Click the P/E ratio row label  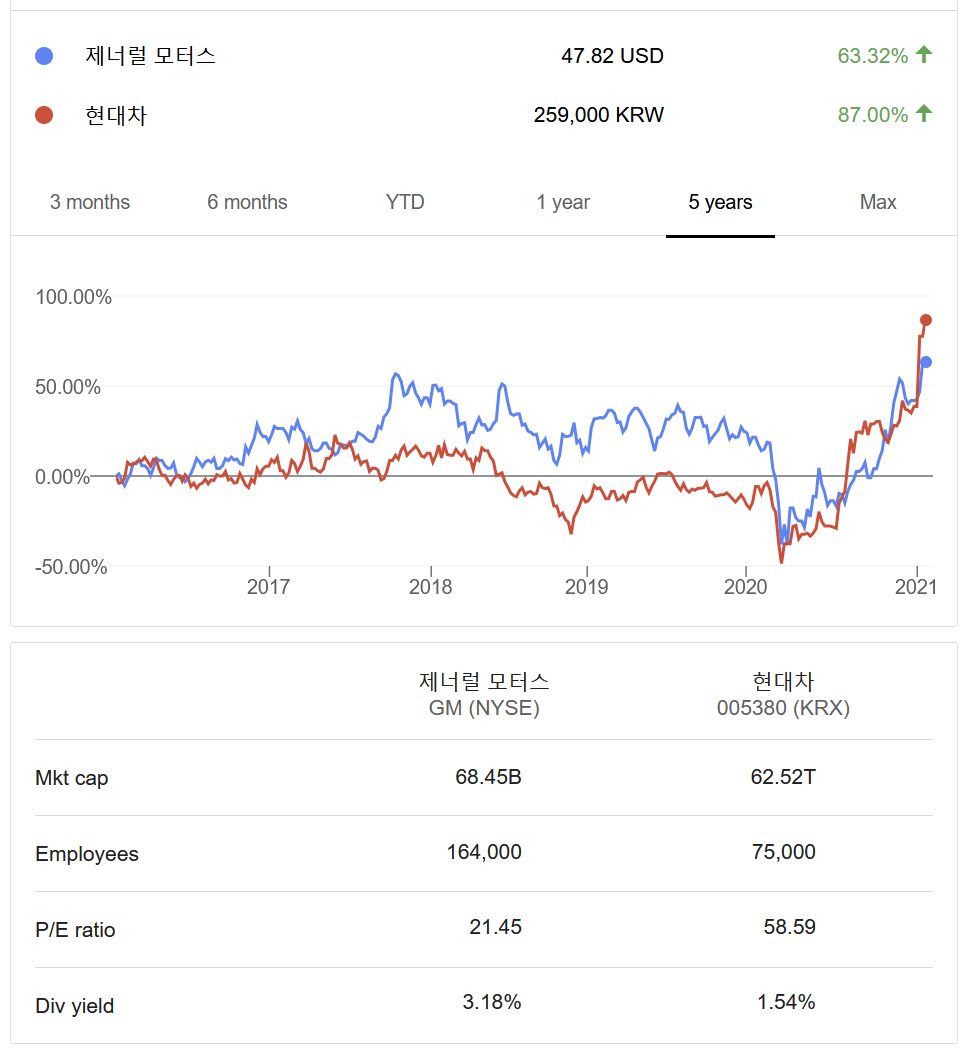tap(75, 930)
